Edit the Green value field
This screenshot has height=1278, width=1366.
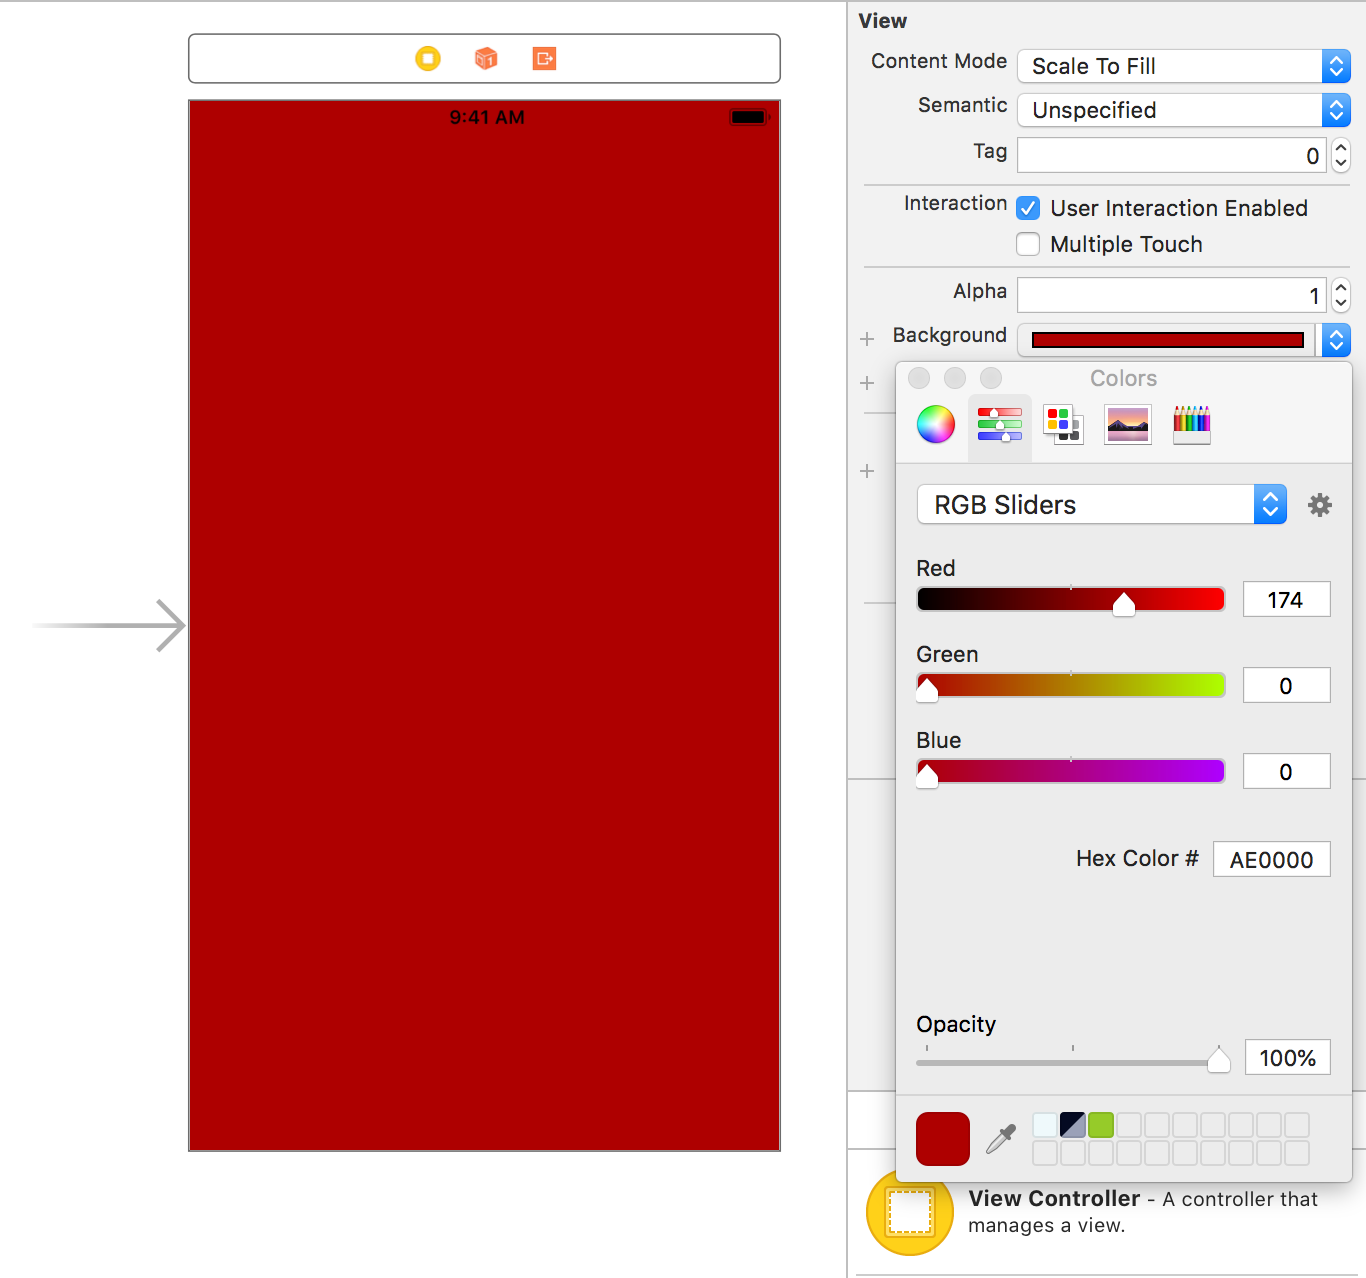coord(1287,685)
